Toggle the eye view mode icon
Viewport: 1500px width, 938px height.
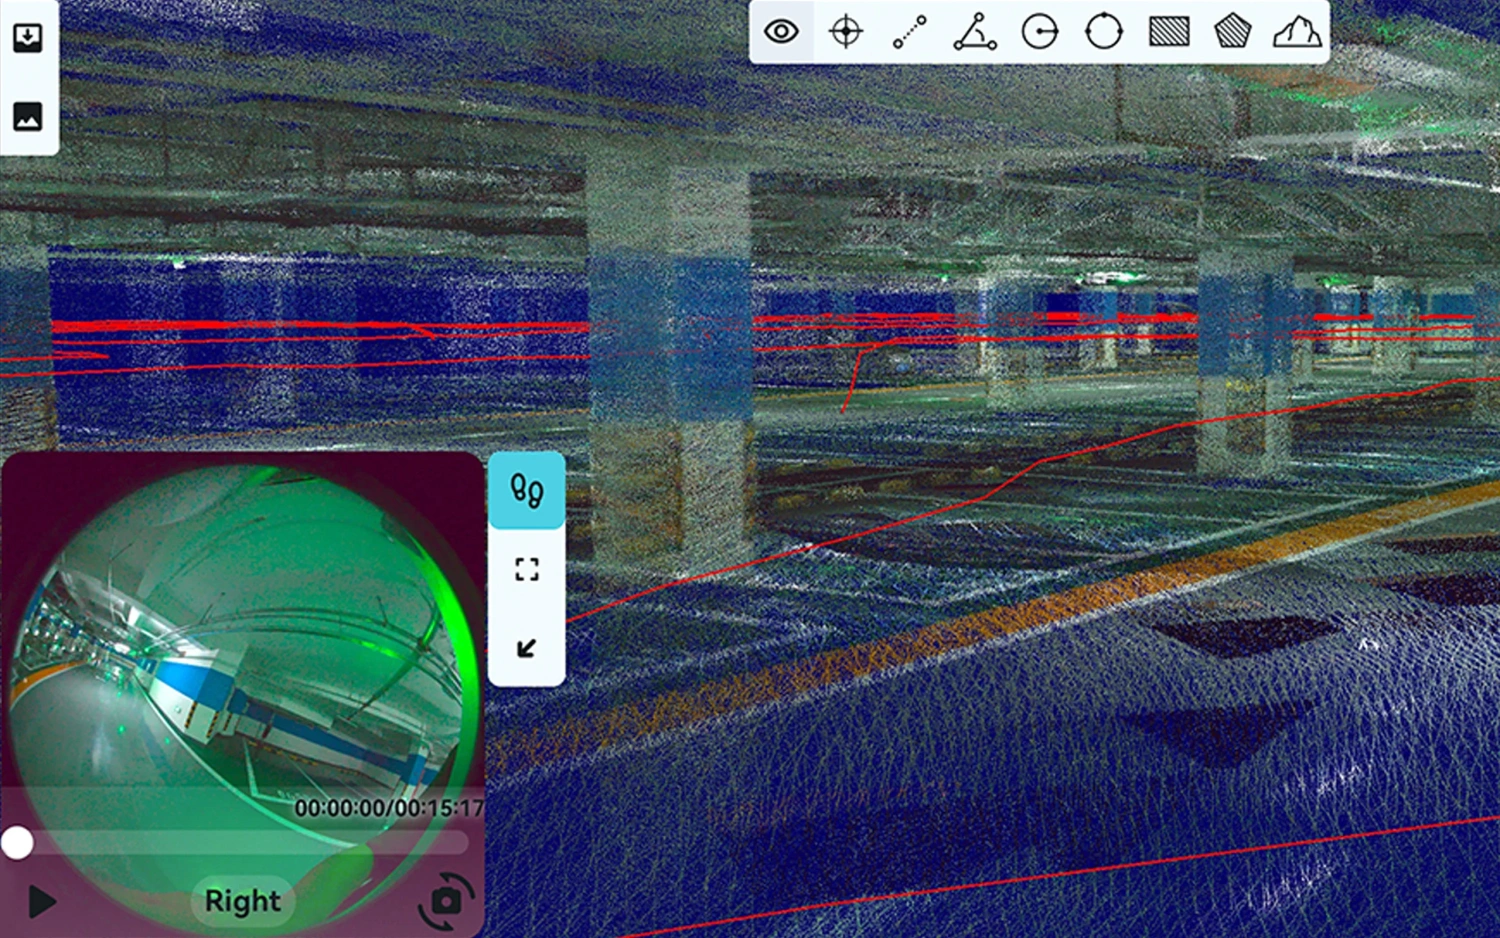[781, 32]
